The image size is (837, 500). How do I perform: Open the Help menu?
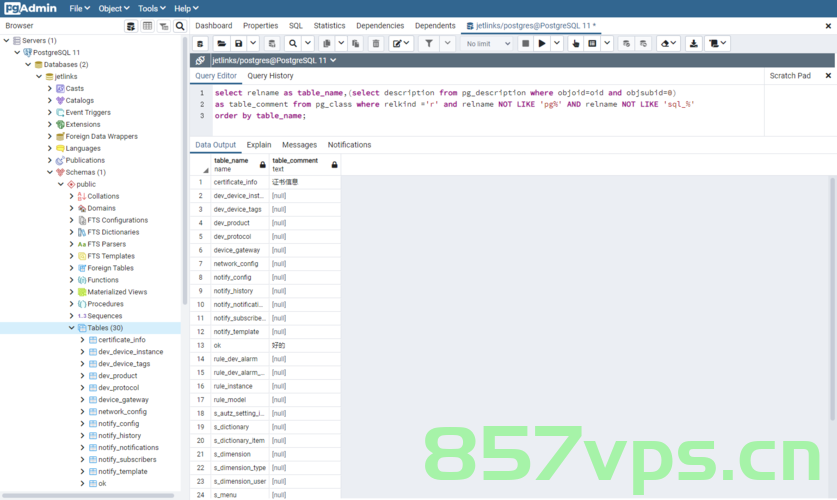[x=186, y=9]
